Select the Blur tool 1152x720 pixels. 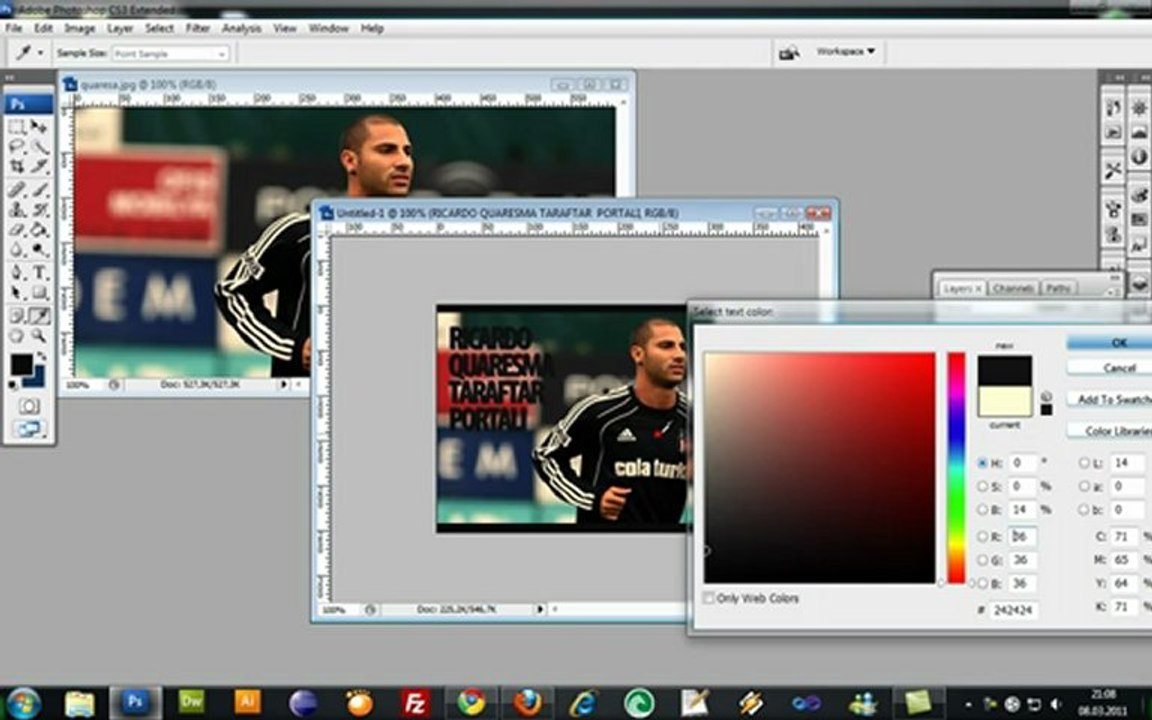pyautogui.click(x=17, y=251)
